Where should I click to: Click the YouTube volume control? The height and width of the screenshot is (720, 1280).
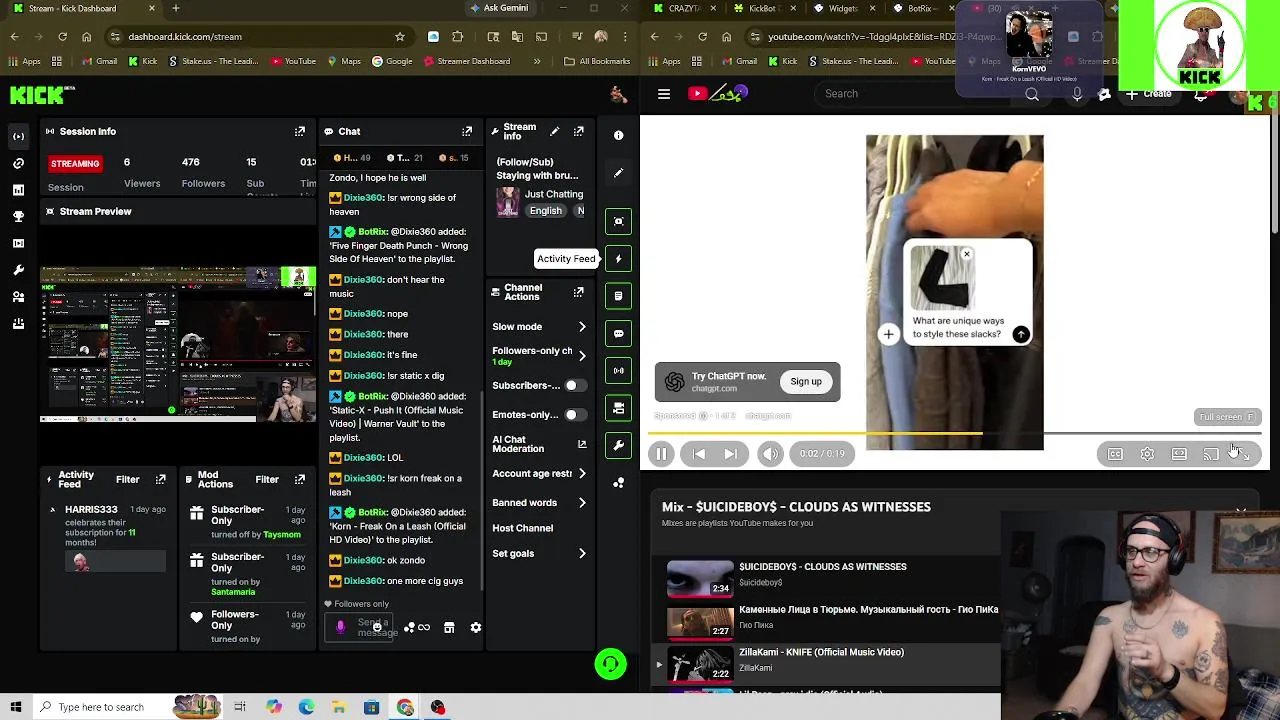[770, 454]
